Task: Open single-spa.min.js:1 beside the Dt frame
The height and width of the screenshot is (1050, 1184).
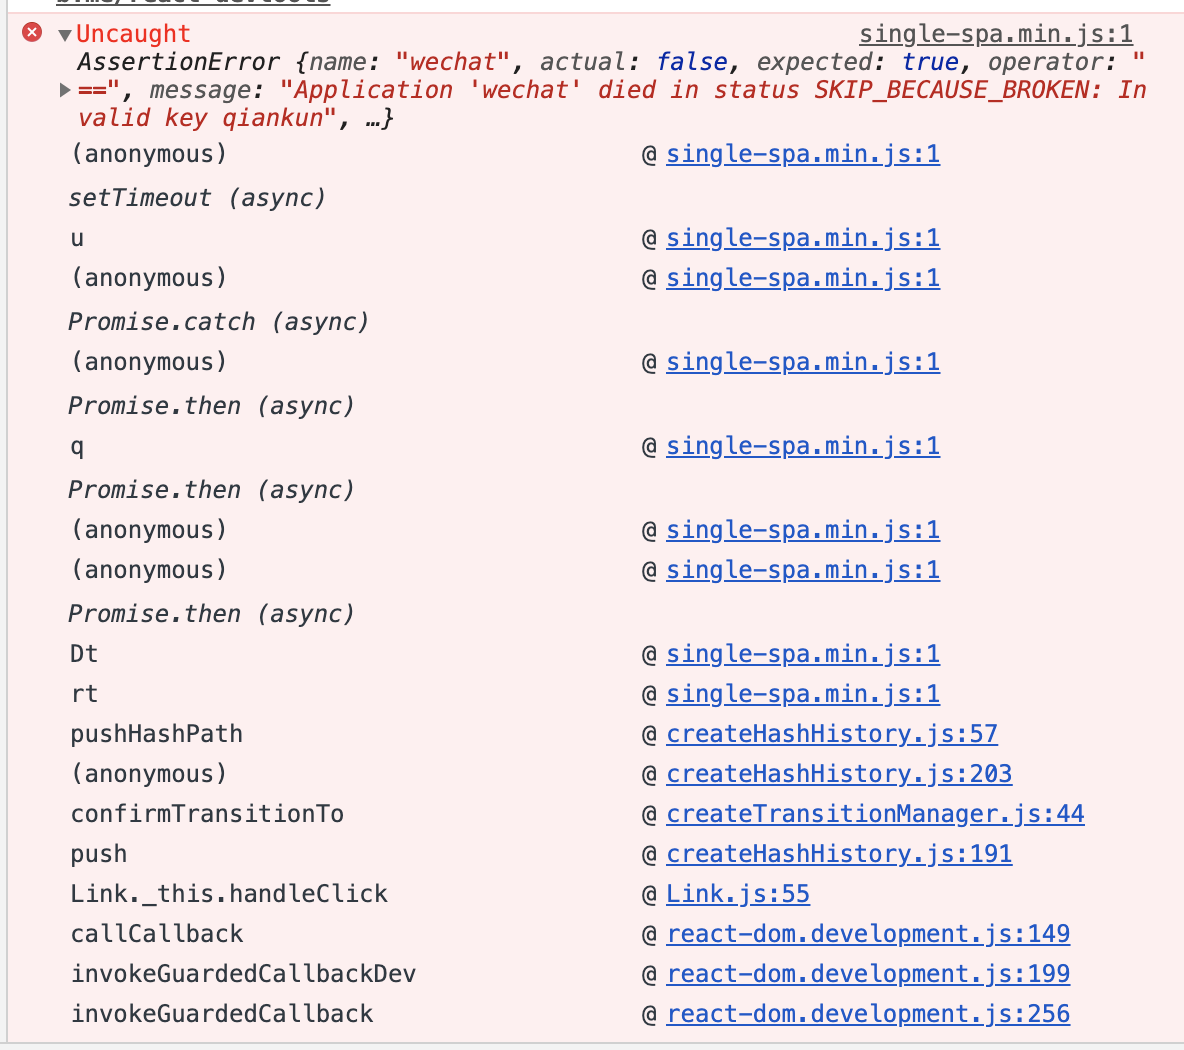Action: point(803,653)
